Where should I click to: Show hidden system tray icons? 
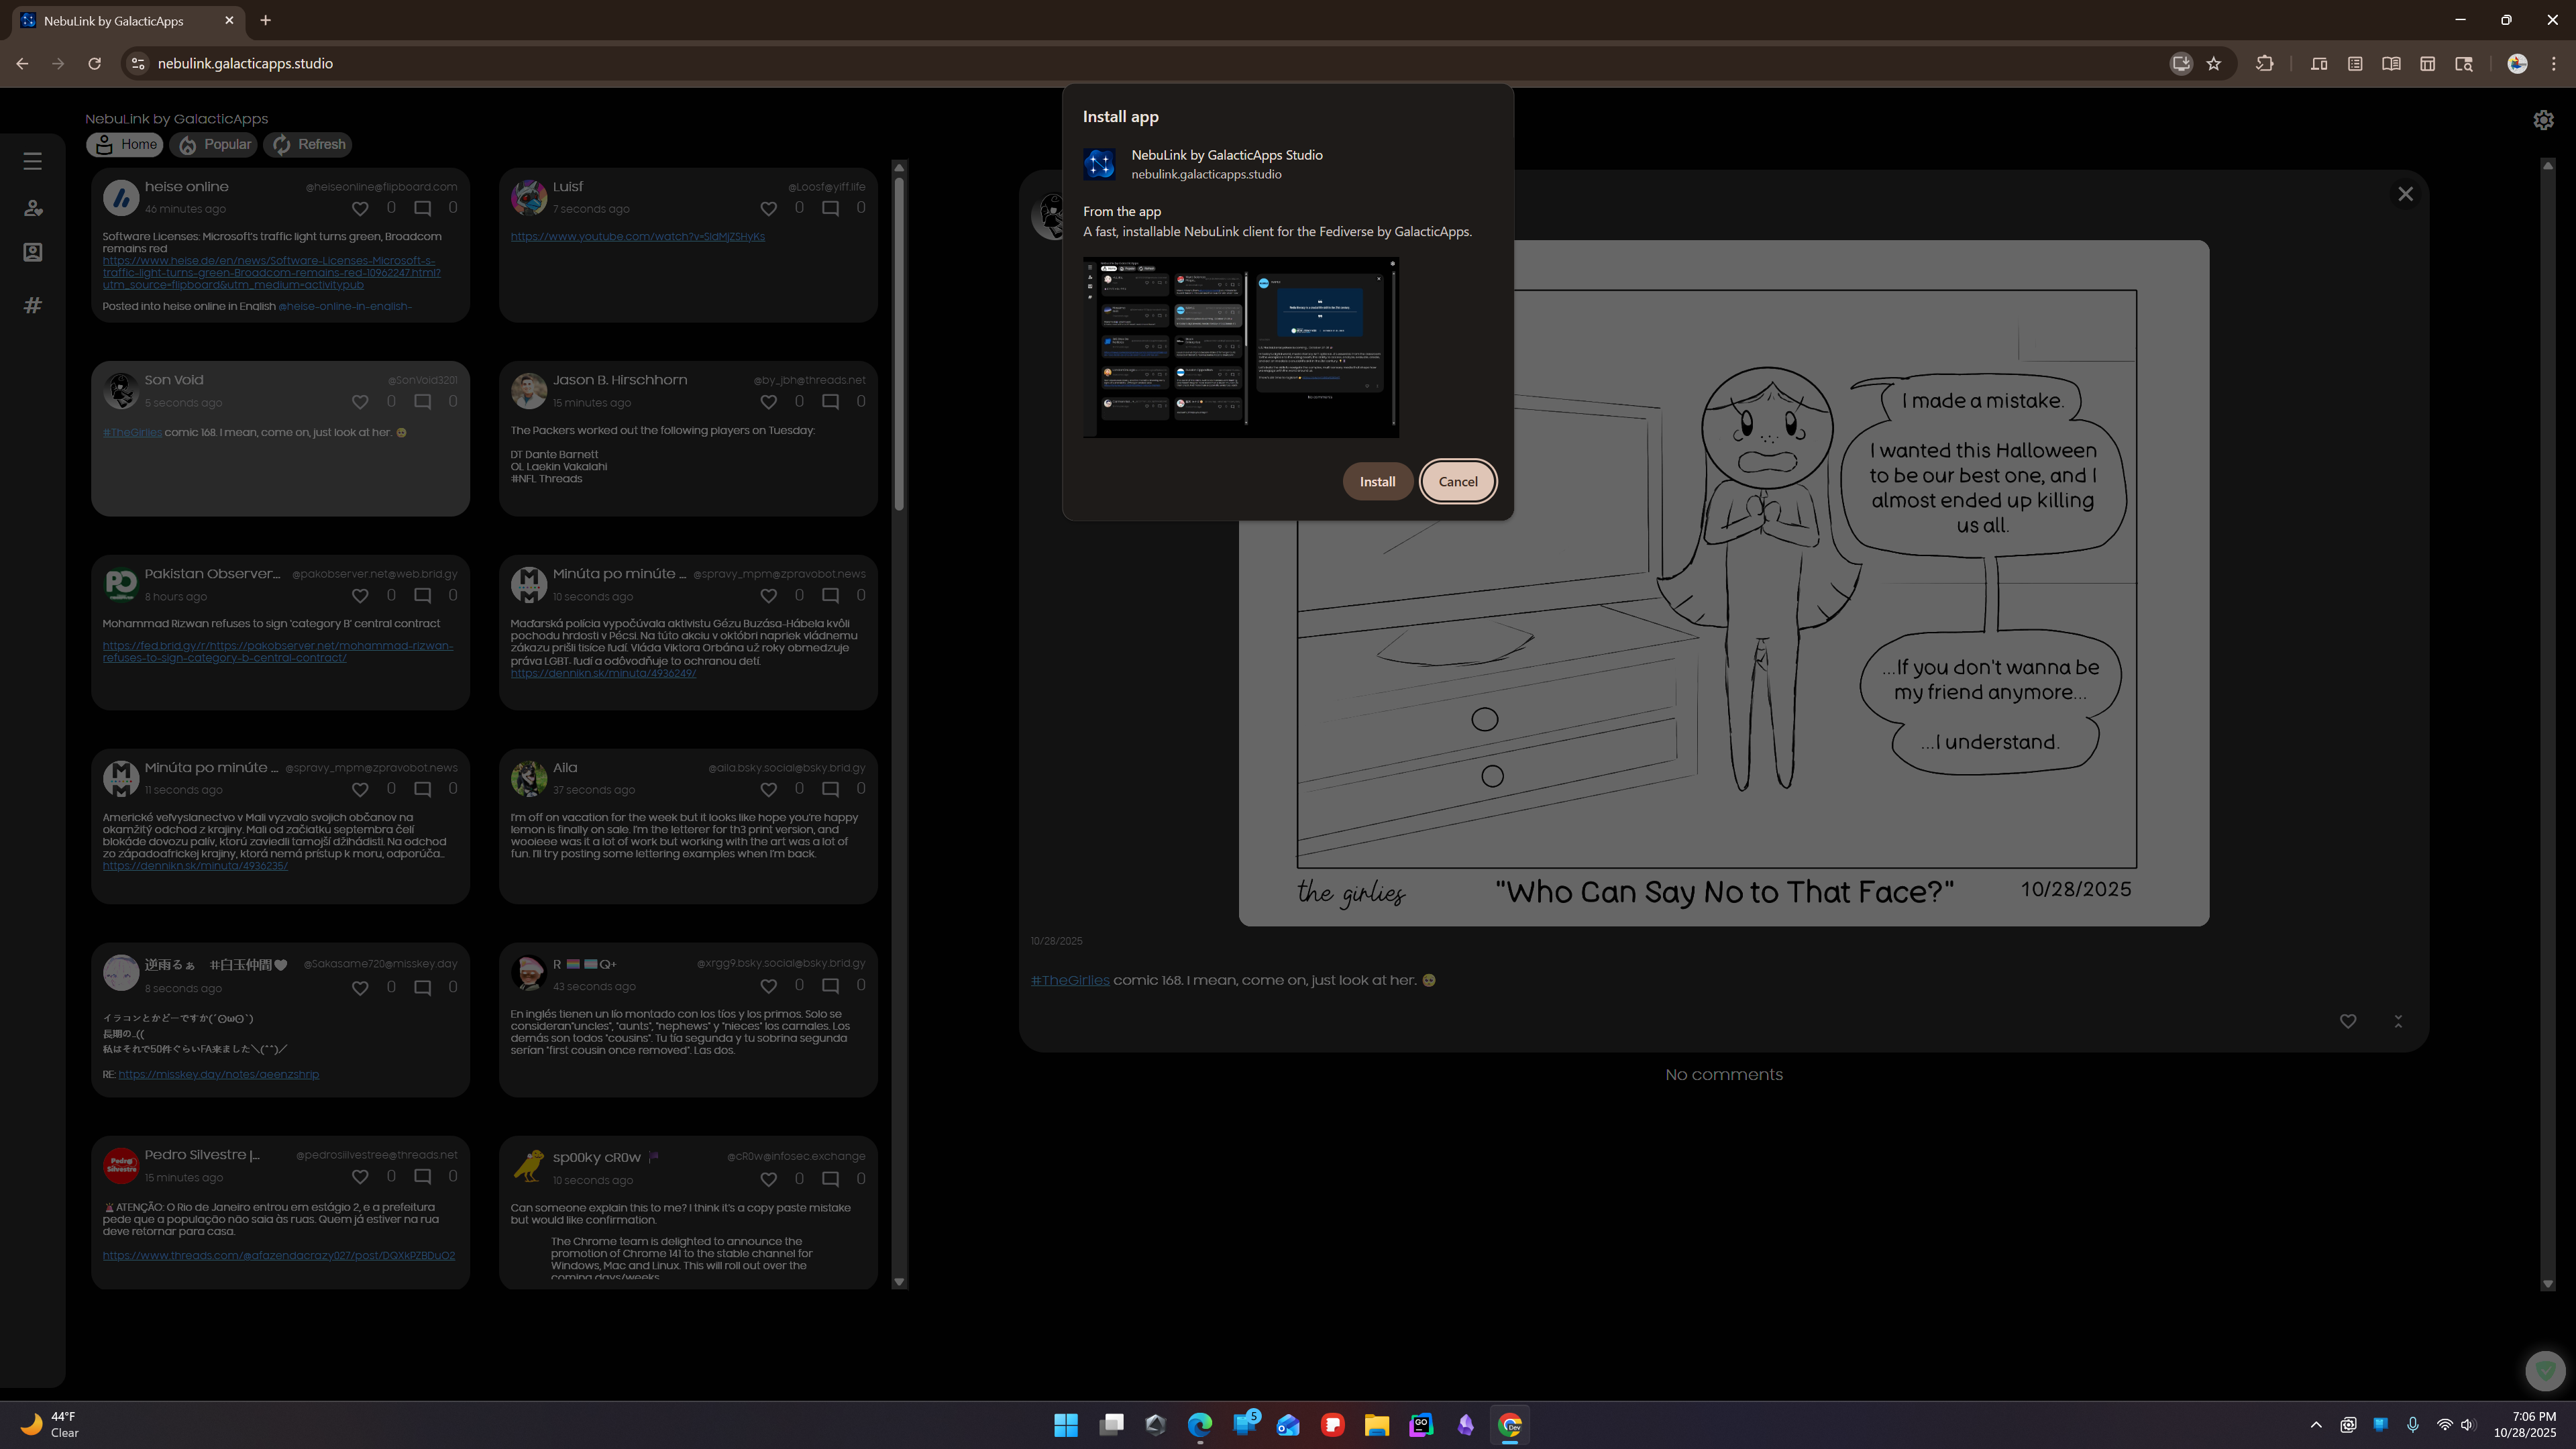pyautogui.click(x=2316, y=1425)
